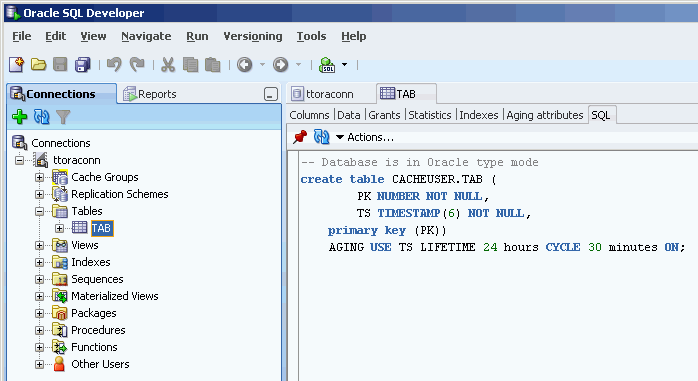Image resolution: width=698 pixels, height=381 pixels.
Task: Collapse the ttoraconn connection node
Action: pyautogui.click(x=20, y=160)
